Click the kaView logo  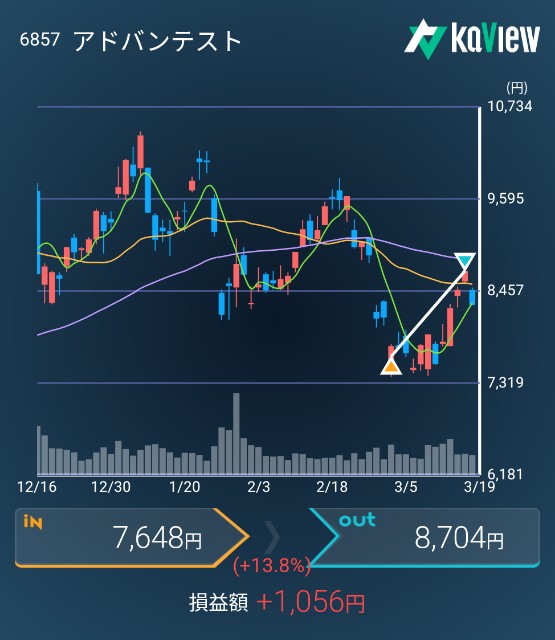coord(472,39)
